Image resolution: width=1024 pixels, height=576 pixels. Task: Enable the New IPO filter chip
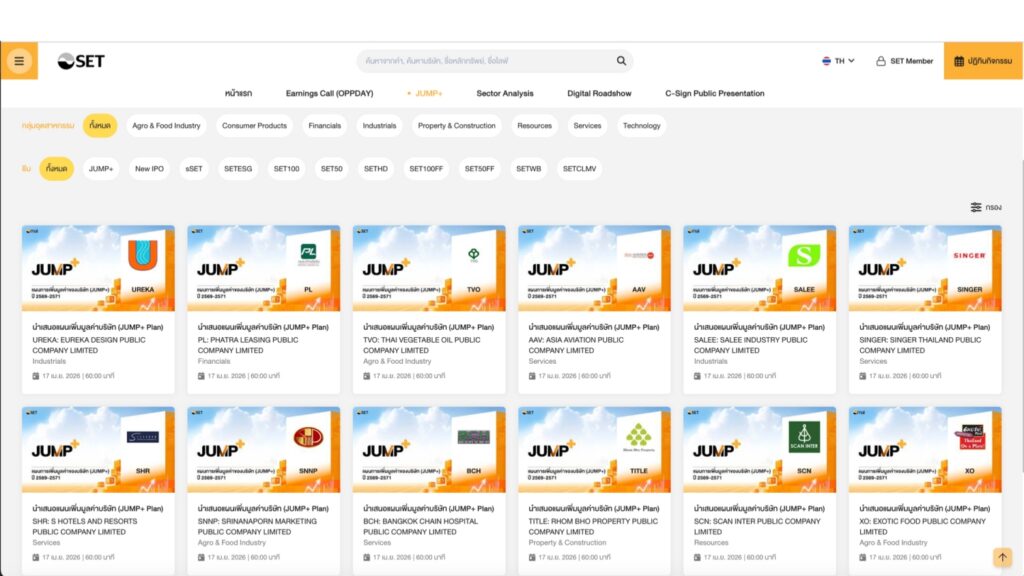[x=150, y=169]
